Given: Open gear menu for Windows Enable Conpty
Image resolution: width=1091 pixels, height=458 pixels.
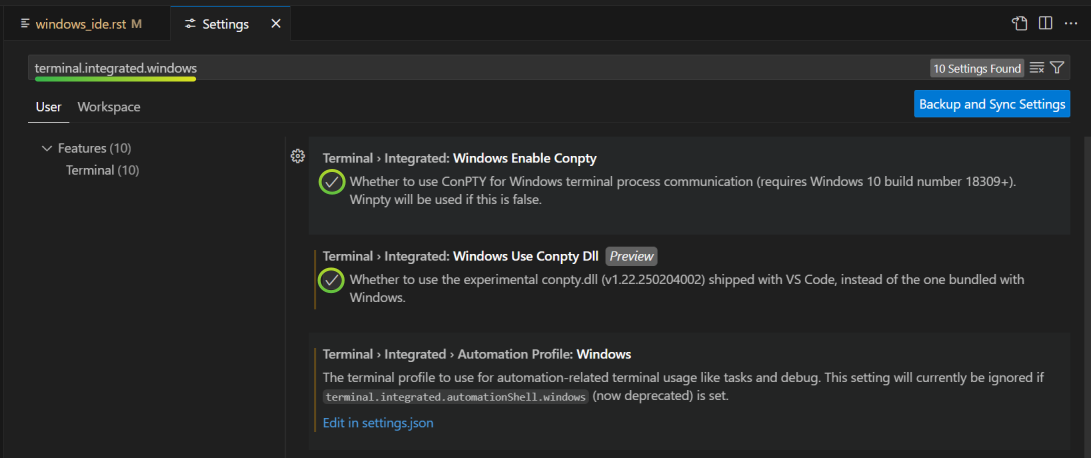Looking at the screenshot, I should click(x=297, y=156).
